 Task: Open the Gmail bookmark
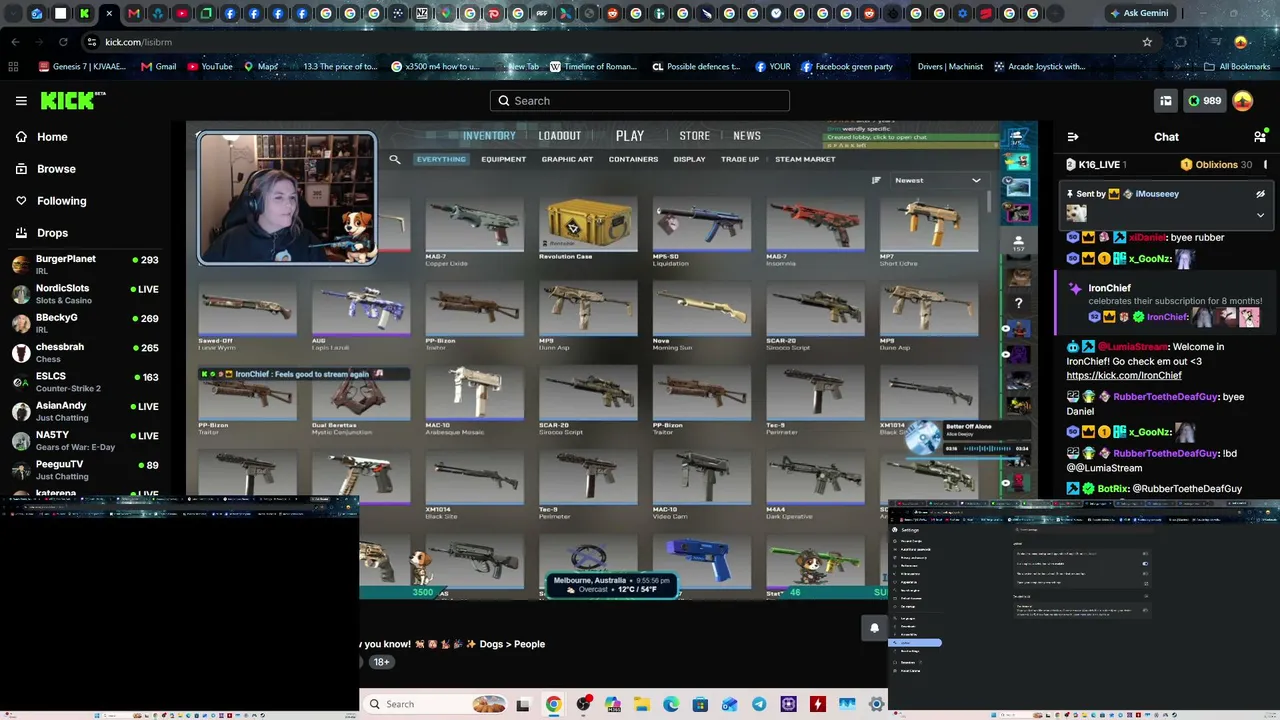tap(159, 67)
